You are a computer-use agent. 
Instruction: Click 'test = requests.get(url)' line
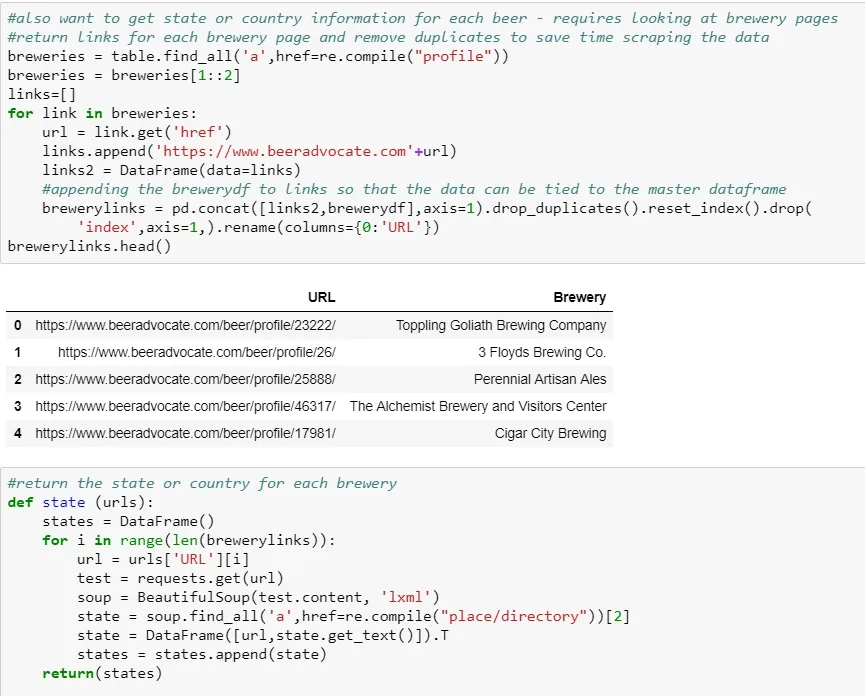tap(180, 579)
